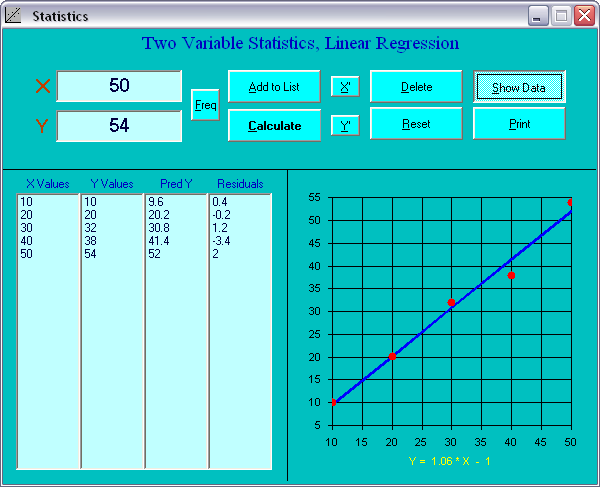Click the regression equation below the graph
Screen dimensions: 600x487
point(450,461)
